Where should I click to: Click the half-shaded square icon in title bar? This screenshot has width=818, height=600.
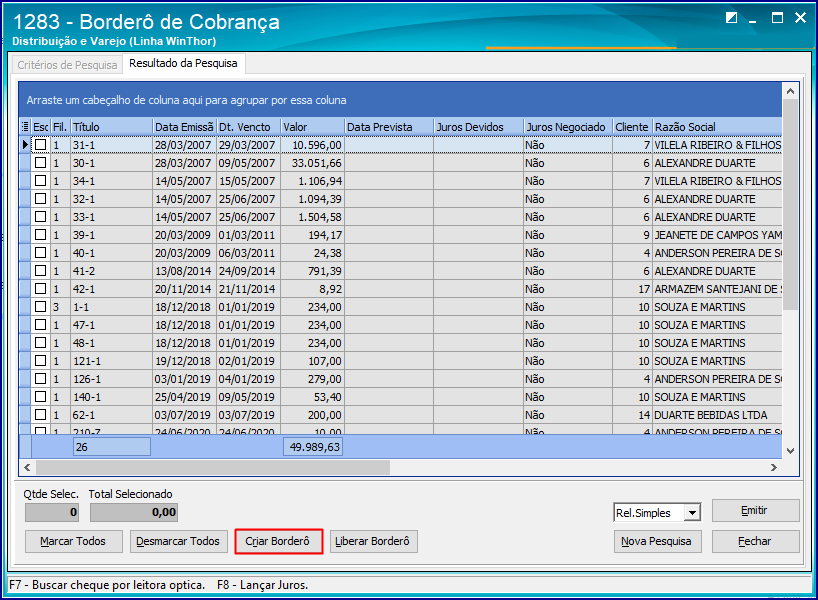tap(732, 18)
